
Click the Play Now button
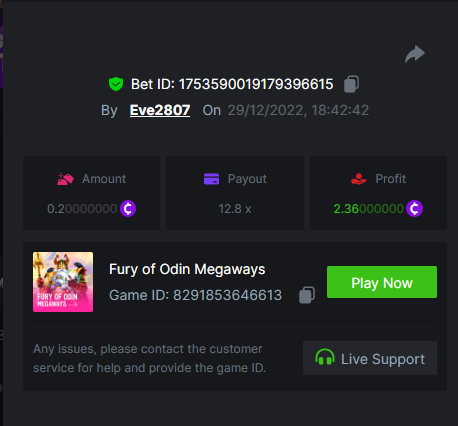click(382, 282)
